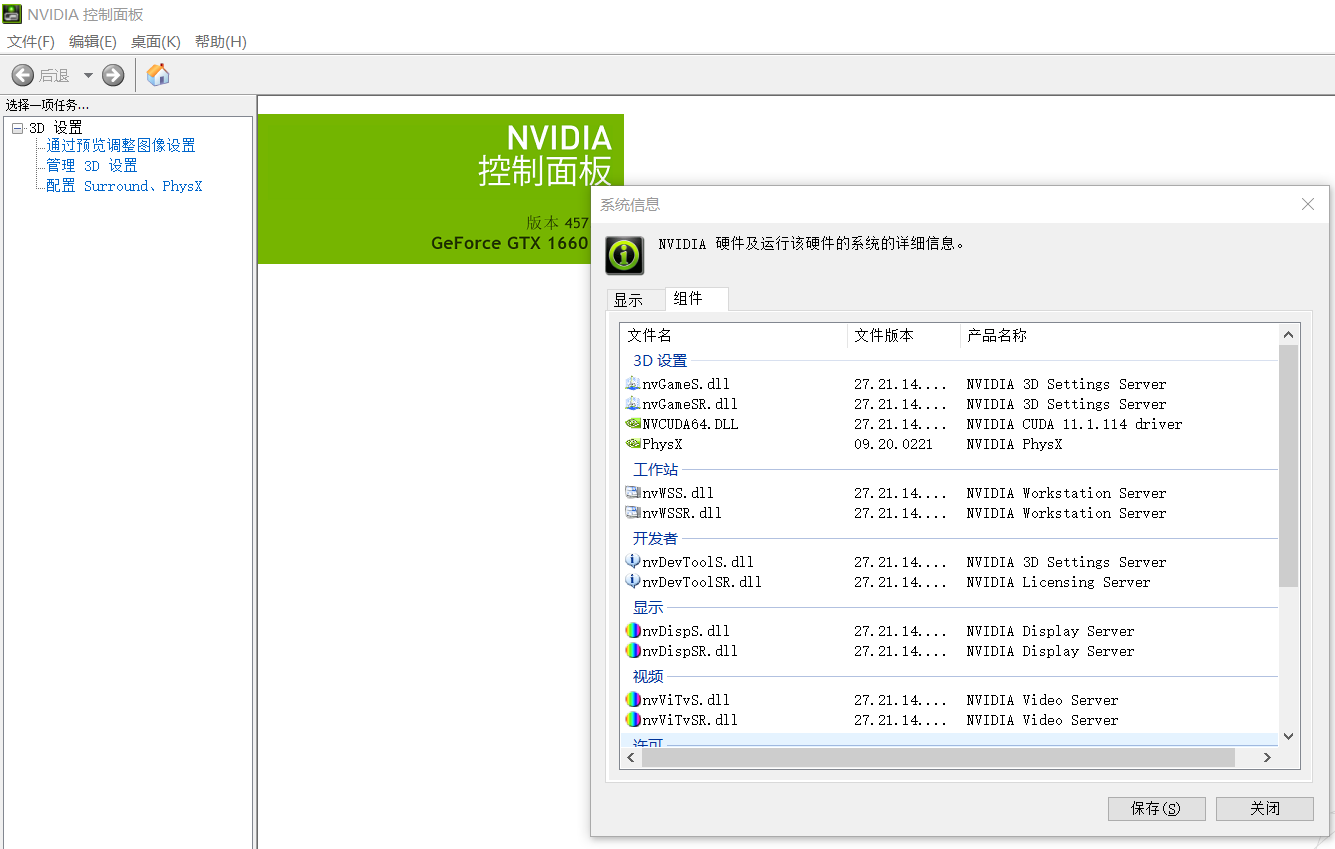Select the nvViTvSR.dll file icon
This screenshot has height=849, width=1335.
tap(633, 720)
